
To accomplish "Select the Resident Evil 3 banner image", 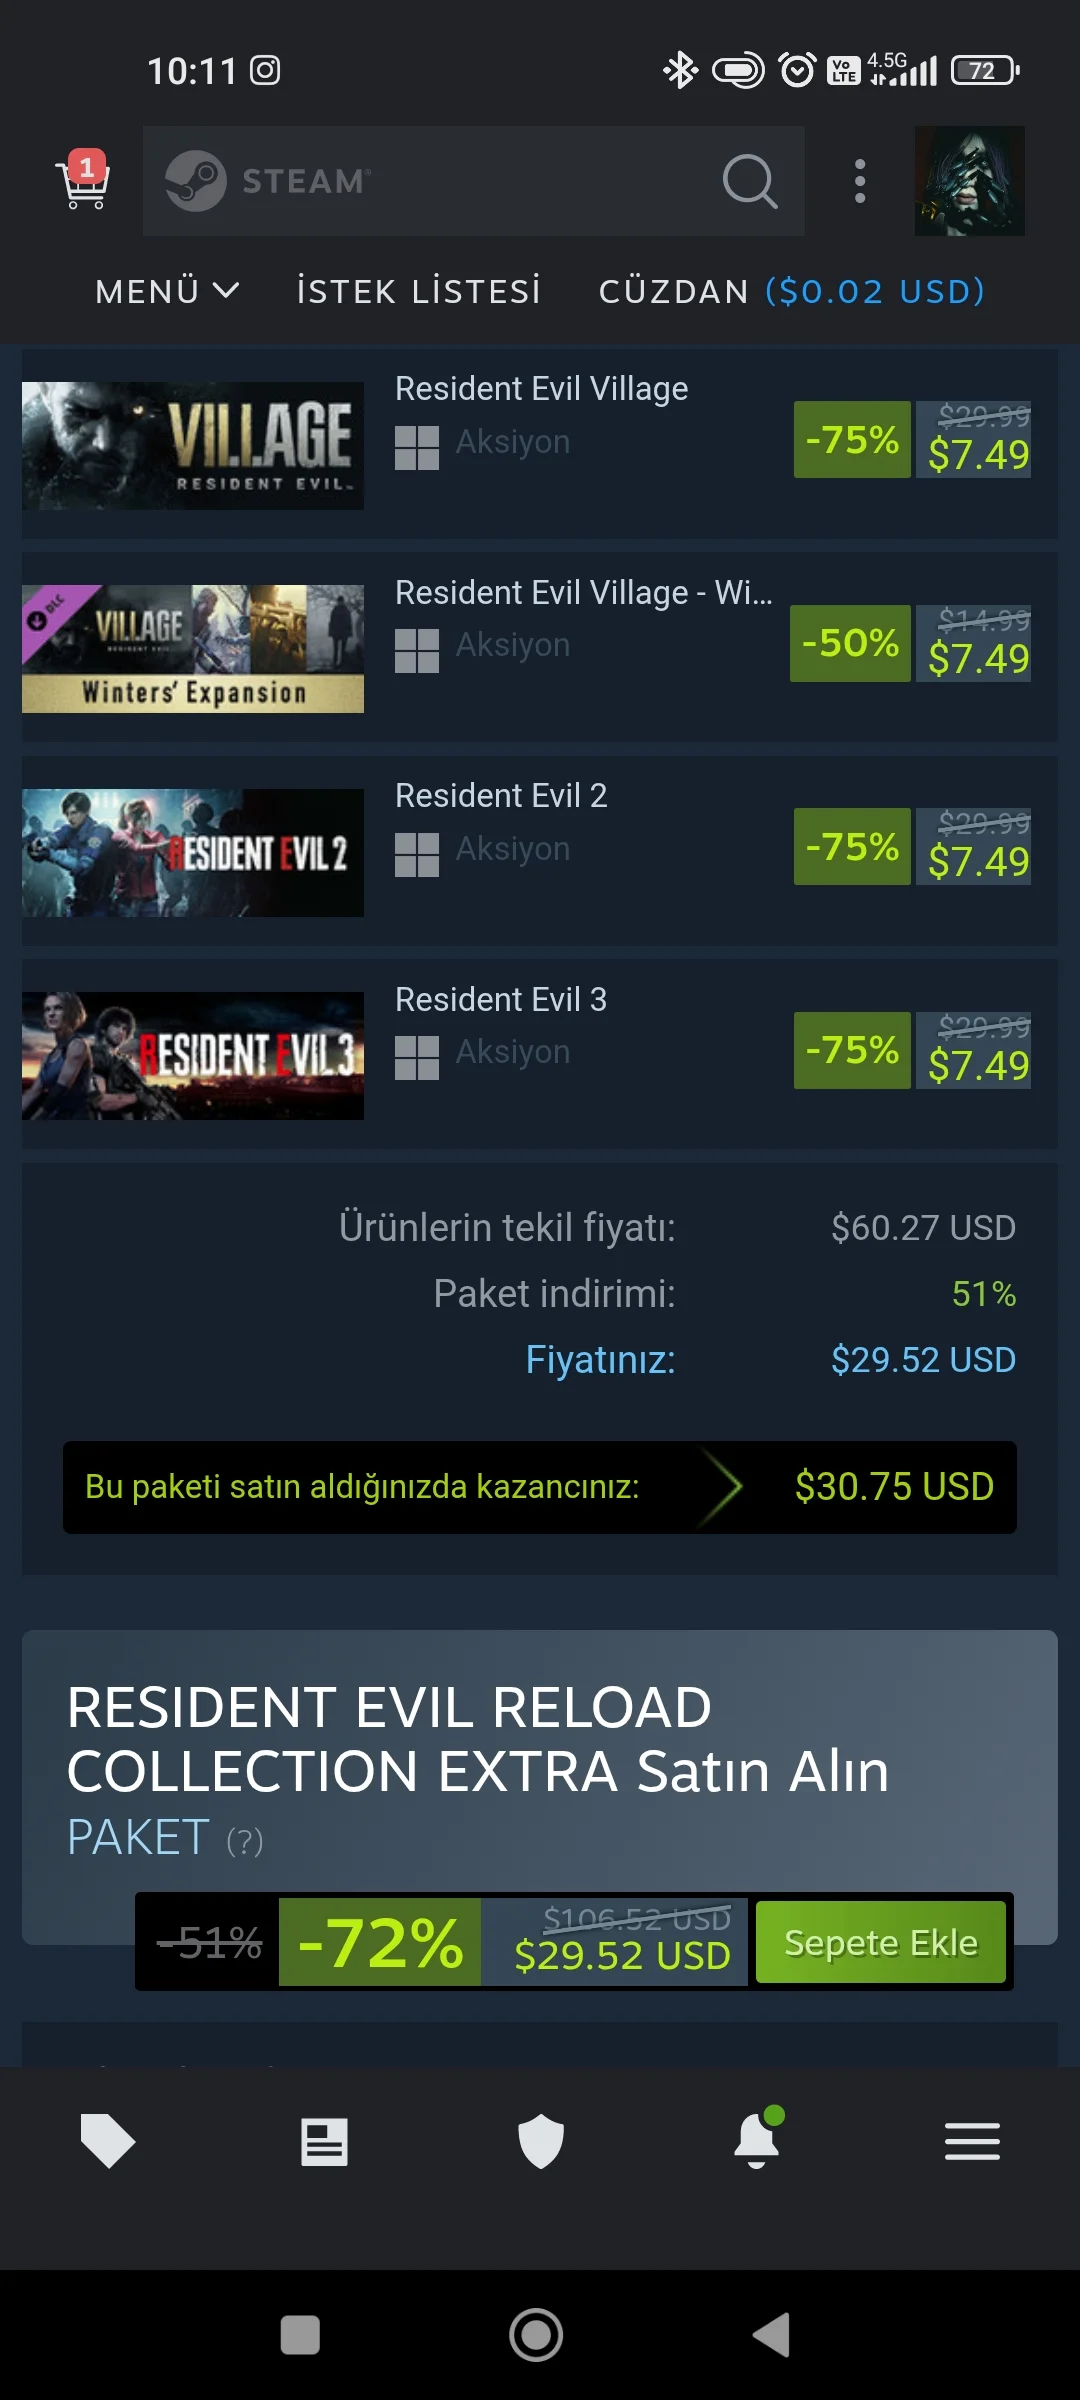I will point(193,1055).
